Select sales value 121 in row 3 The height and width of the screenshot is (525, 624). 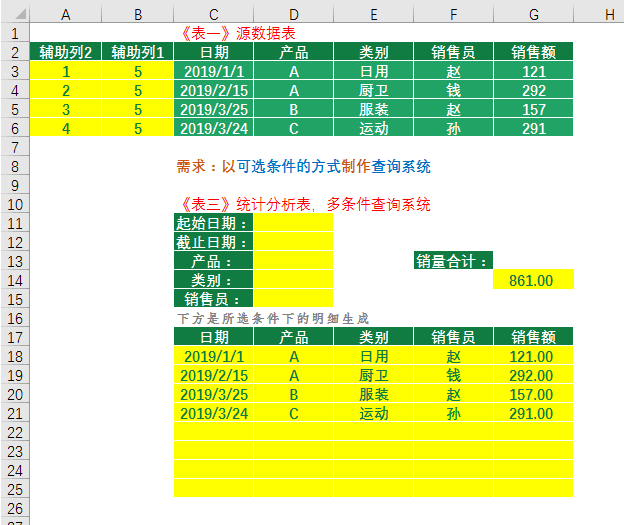534,71
